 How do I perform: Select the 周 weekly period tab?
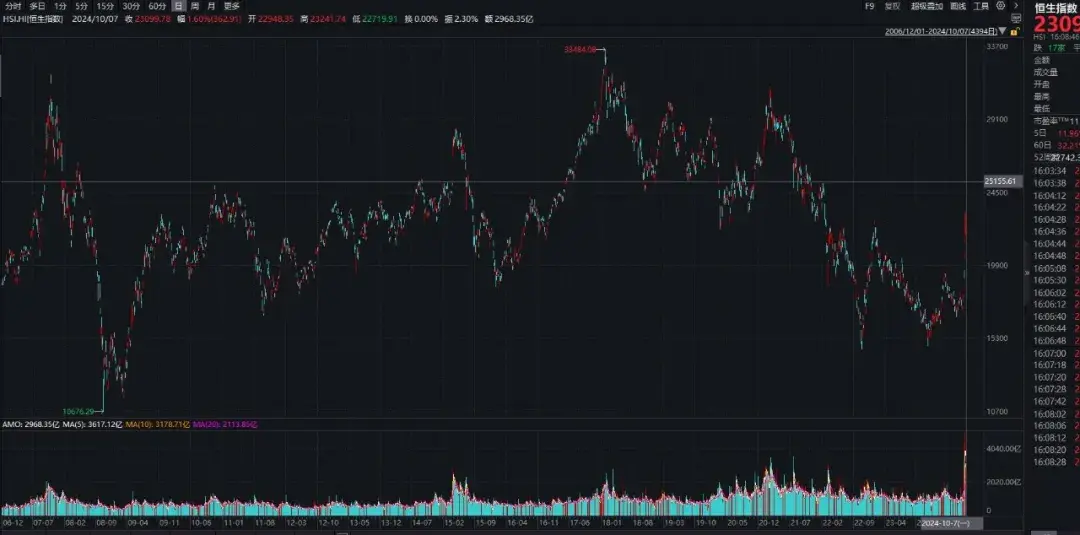point(195,6)
